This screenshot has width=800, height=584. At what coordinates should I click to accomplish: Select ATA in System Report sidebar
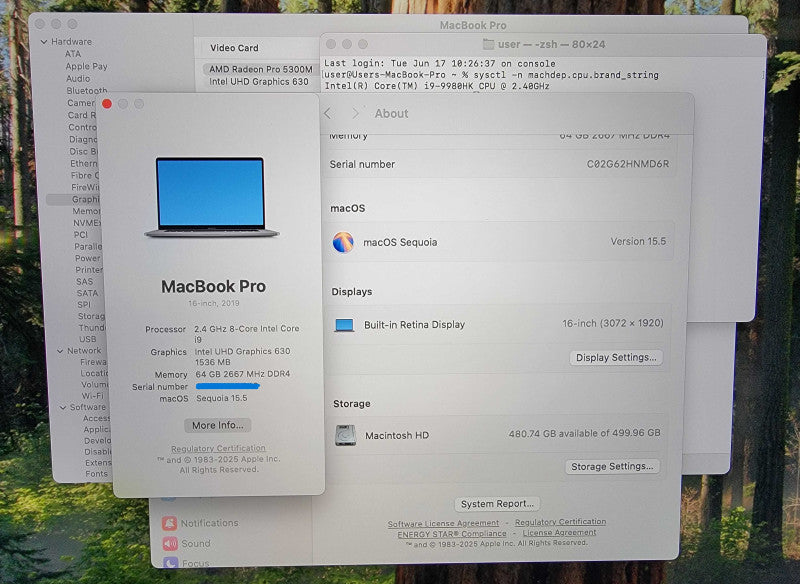tap(72, 54)
